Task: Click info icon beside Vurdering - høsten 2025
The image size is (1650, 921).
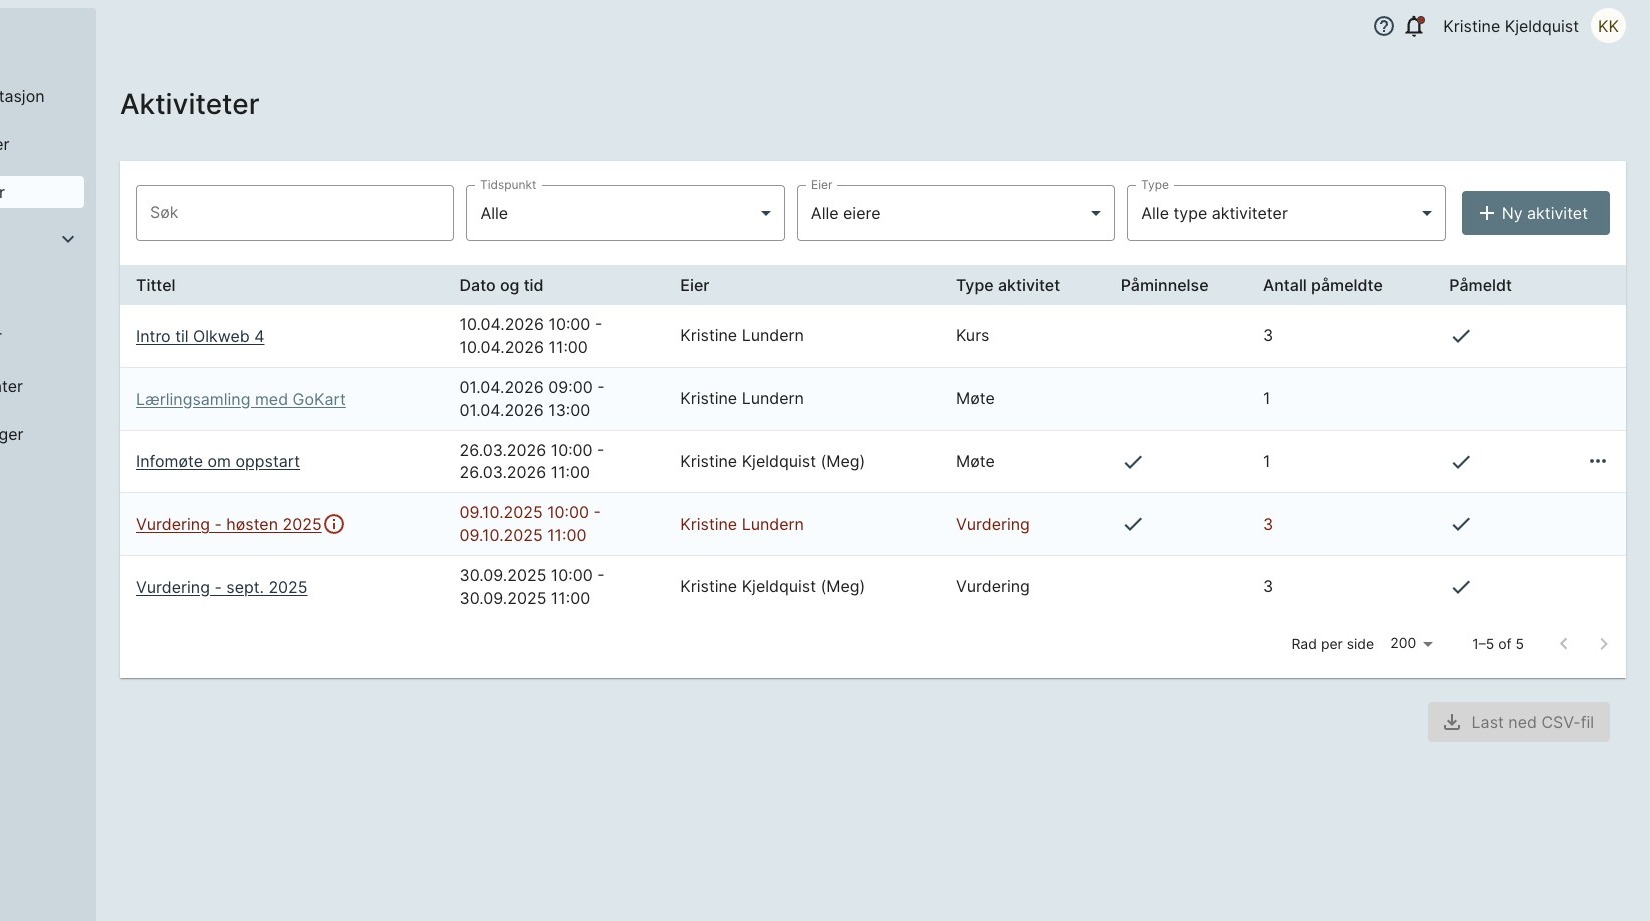Action: tap(335, 524)
